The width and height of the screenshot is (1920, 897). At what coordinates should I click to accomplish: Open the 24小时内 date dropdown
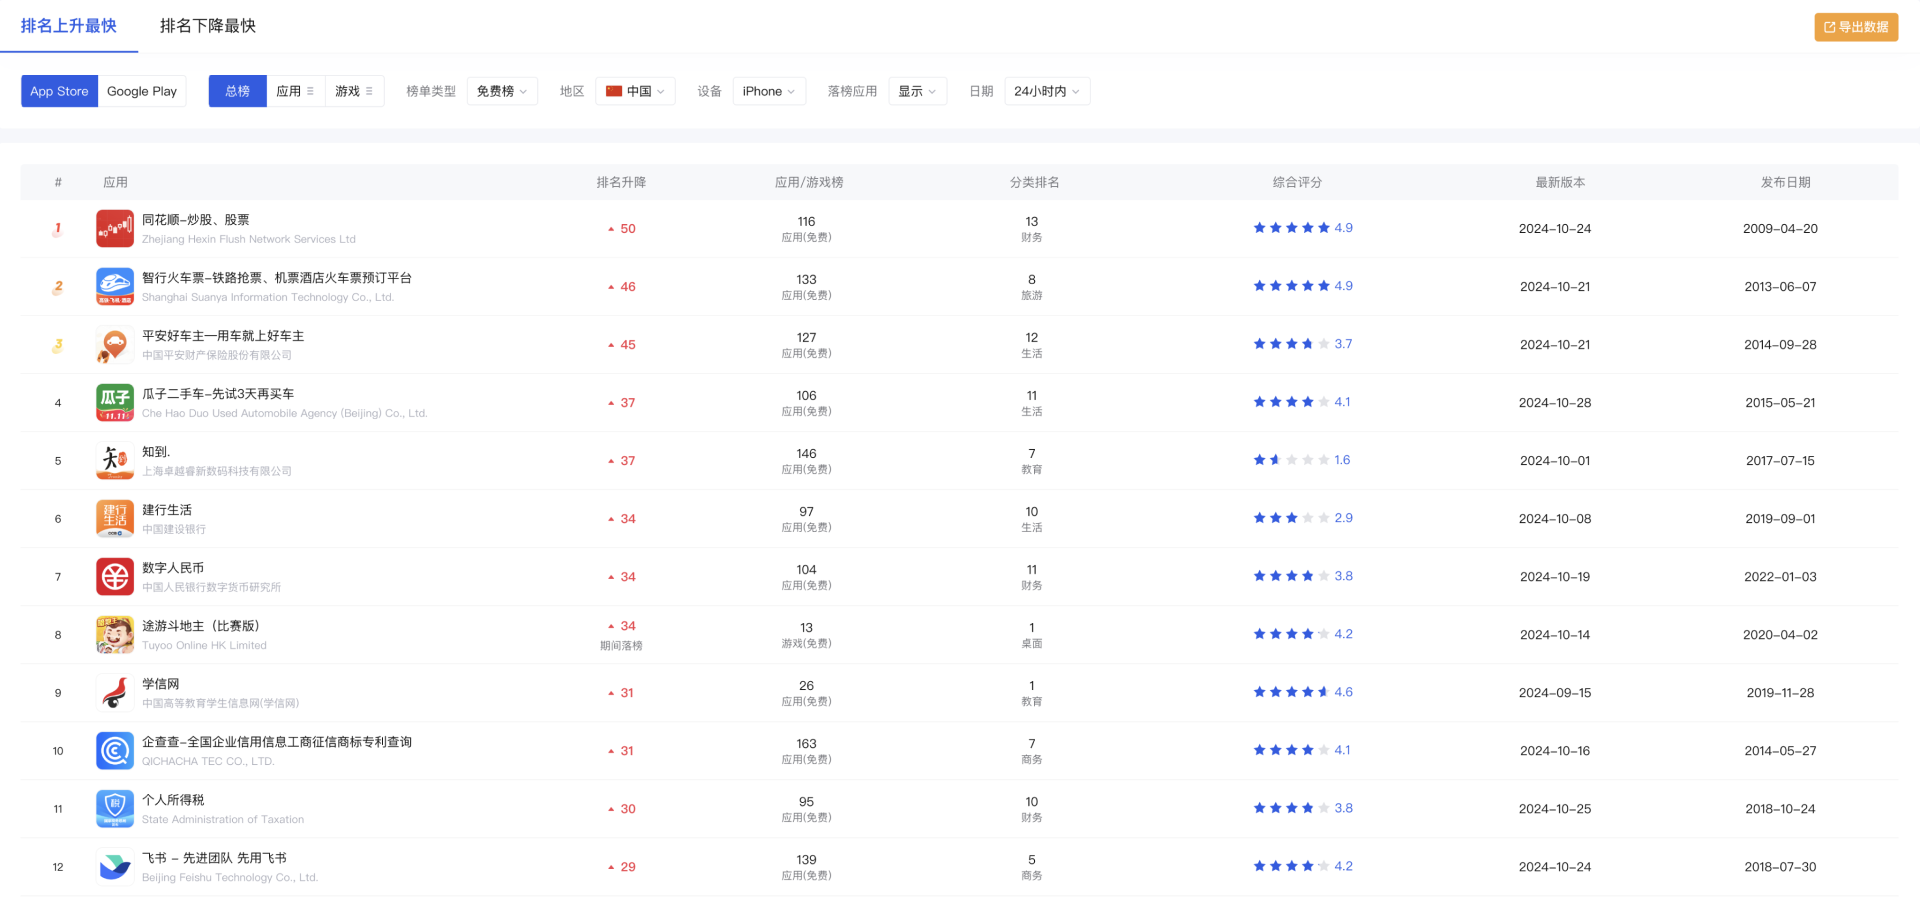[1047, 91]
